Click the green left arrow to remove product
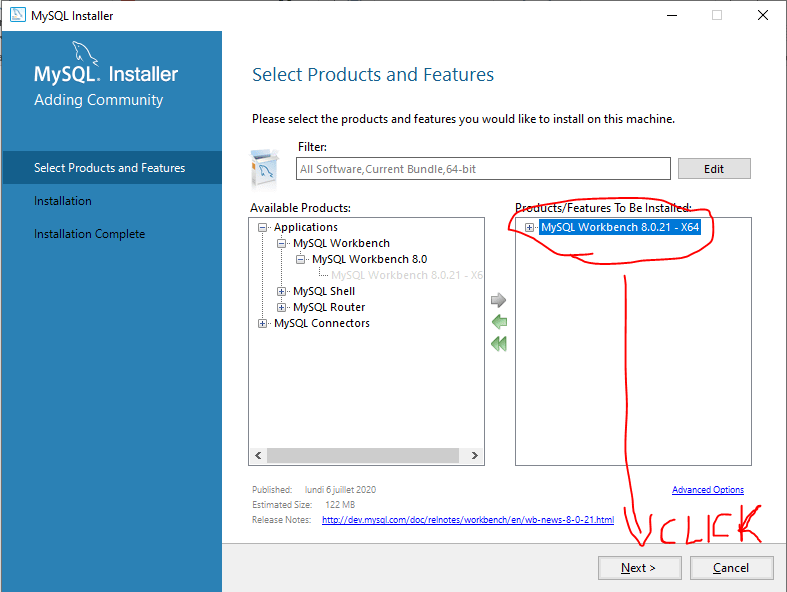787x592 pixels. coord(499,322)
